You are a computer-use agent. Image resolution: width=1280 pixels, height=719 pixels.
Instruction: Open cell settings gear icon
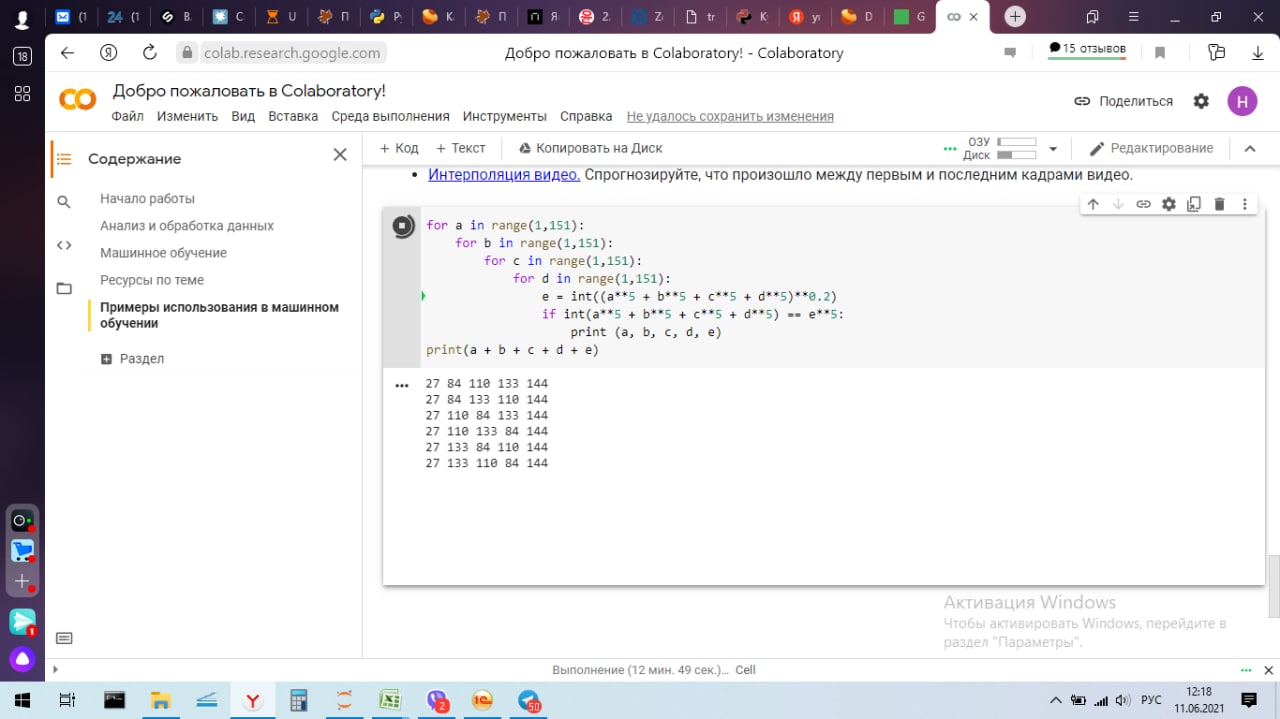[x=1169, y=204]
